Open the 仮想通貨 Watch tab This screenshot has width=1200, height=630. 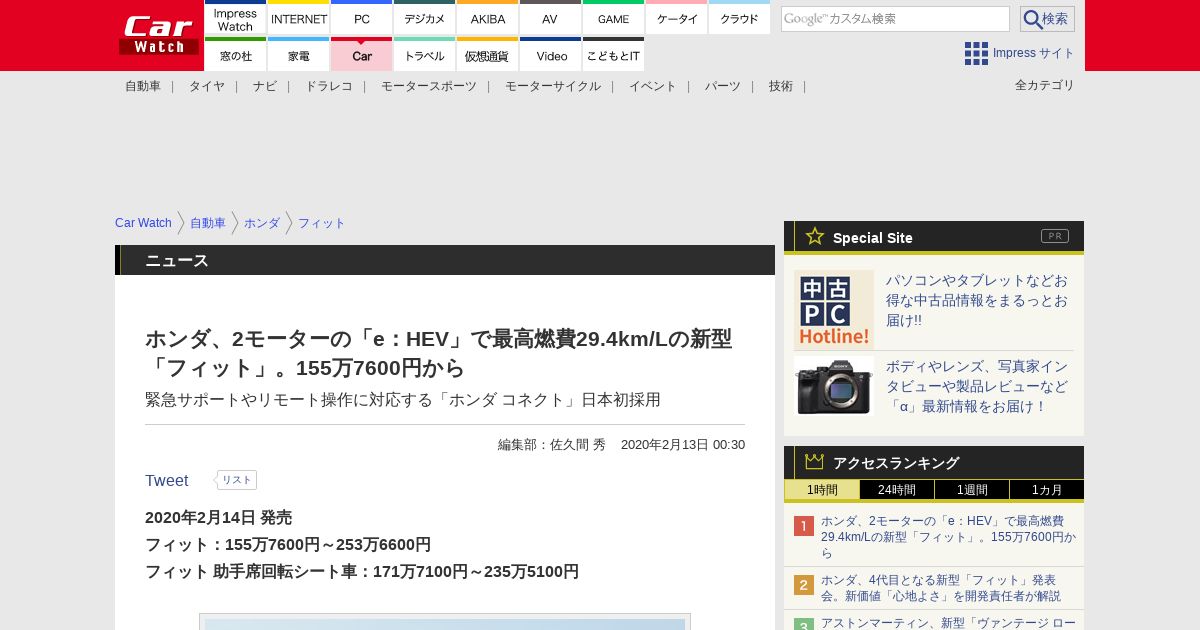point(488,55)
